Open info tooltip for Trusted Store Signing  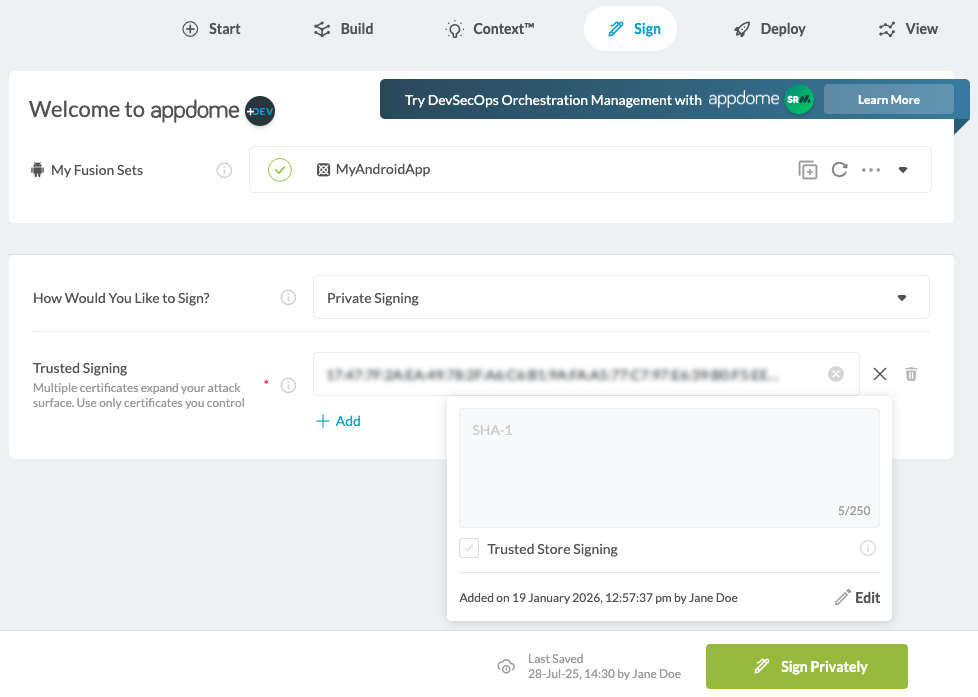[867, 548]
